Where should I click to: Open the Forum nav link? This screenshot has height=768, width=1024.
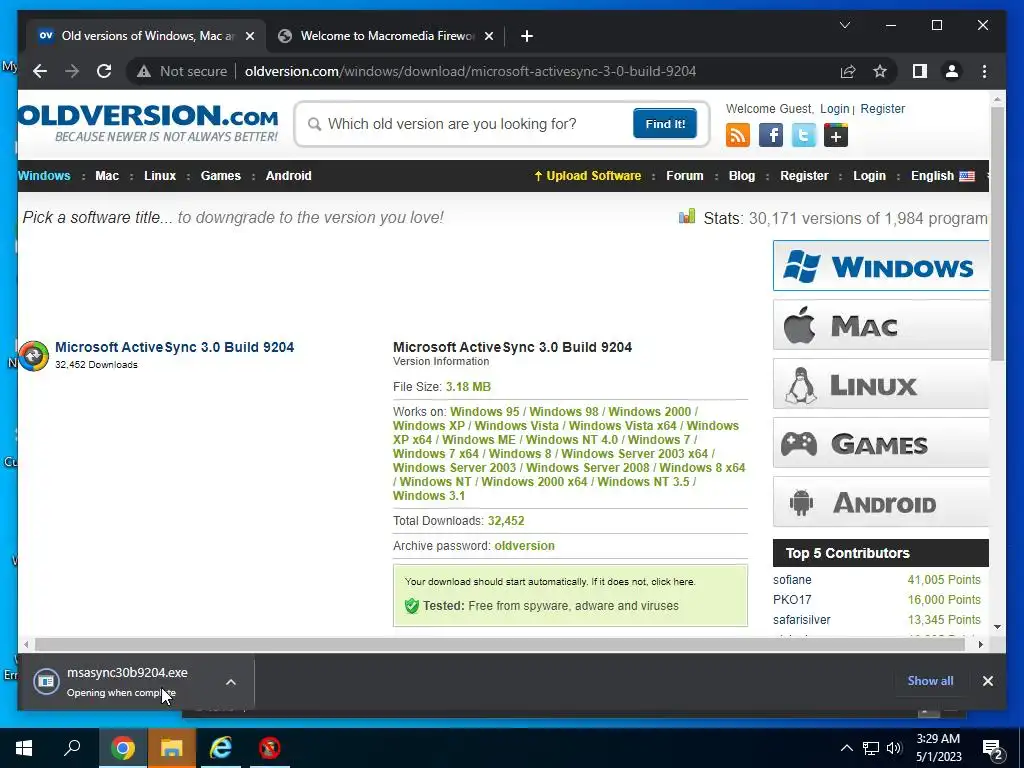pyautogui.click(x=684, y=176)
